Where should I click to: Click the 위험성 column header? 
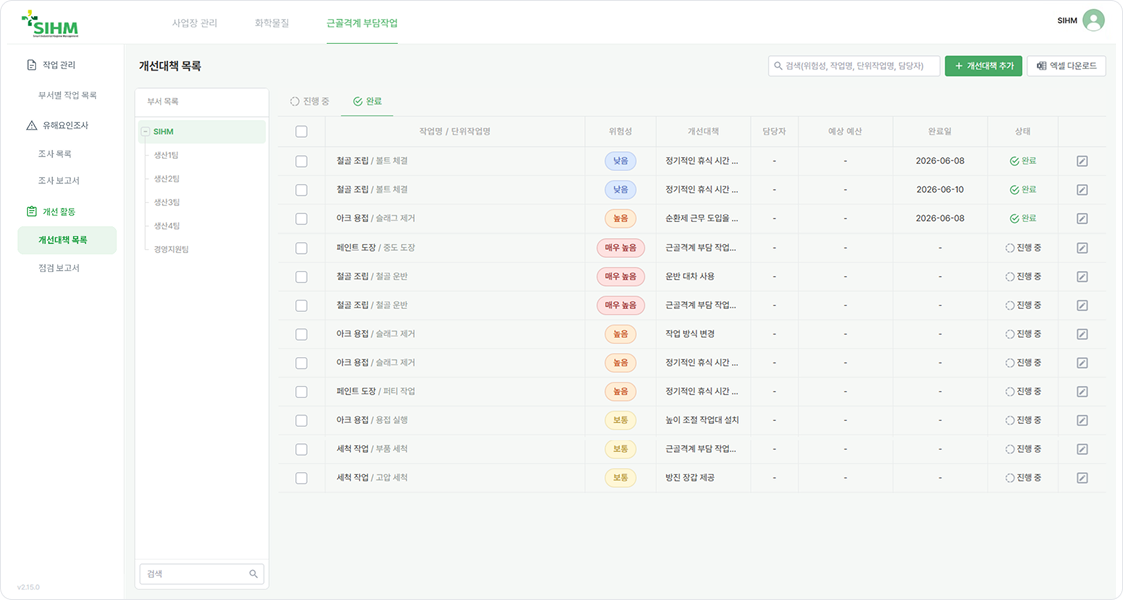pyautogui.click(x=620, y=132)
